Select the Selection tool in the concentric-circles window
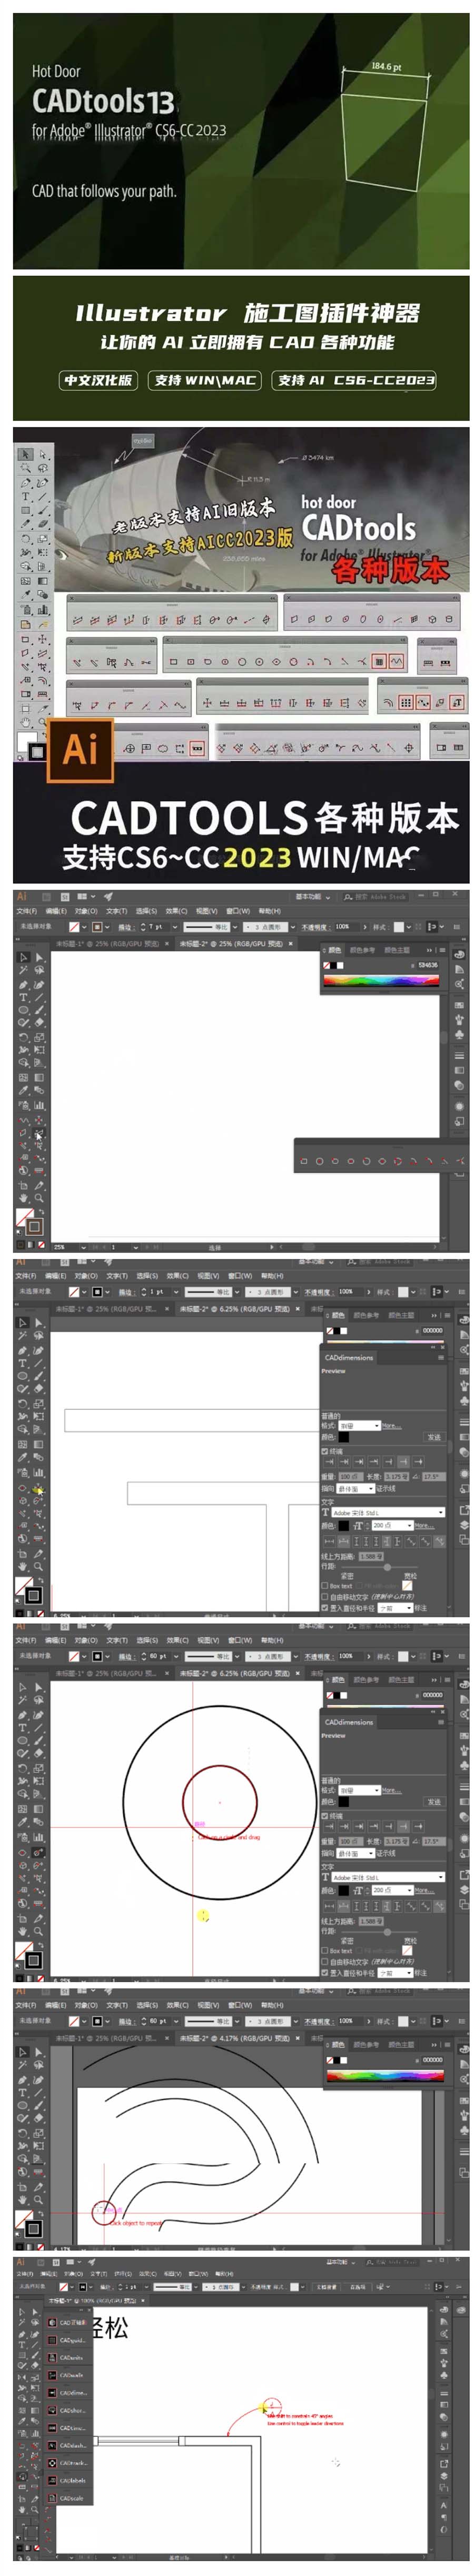 24,1687
